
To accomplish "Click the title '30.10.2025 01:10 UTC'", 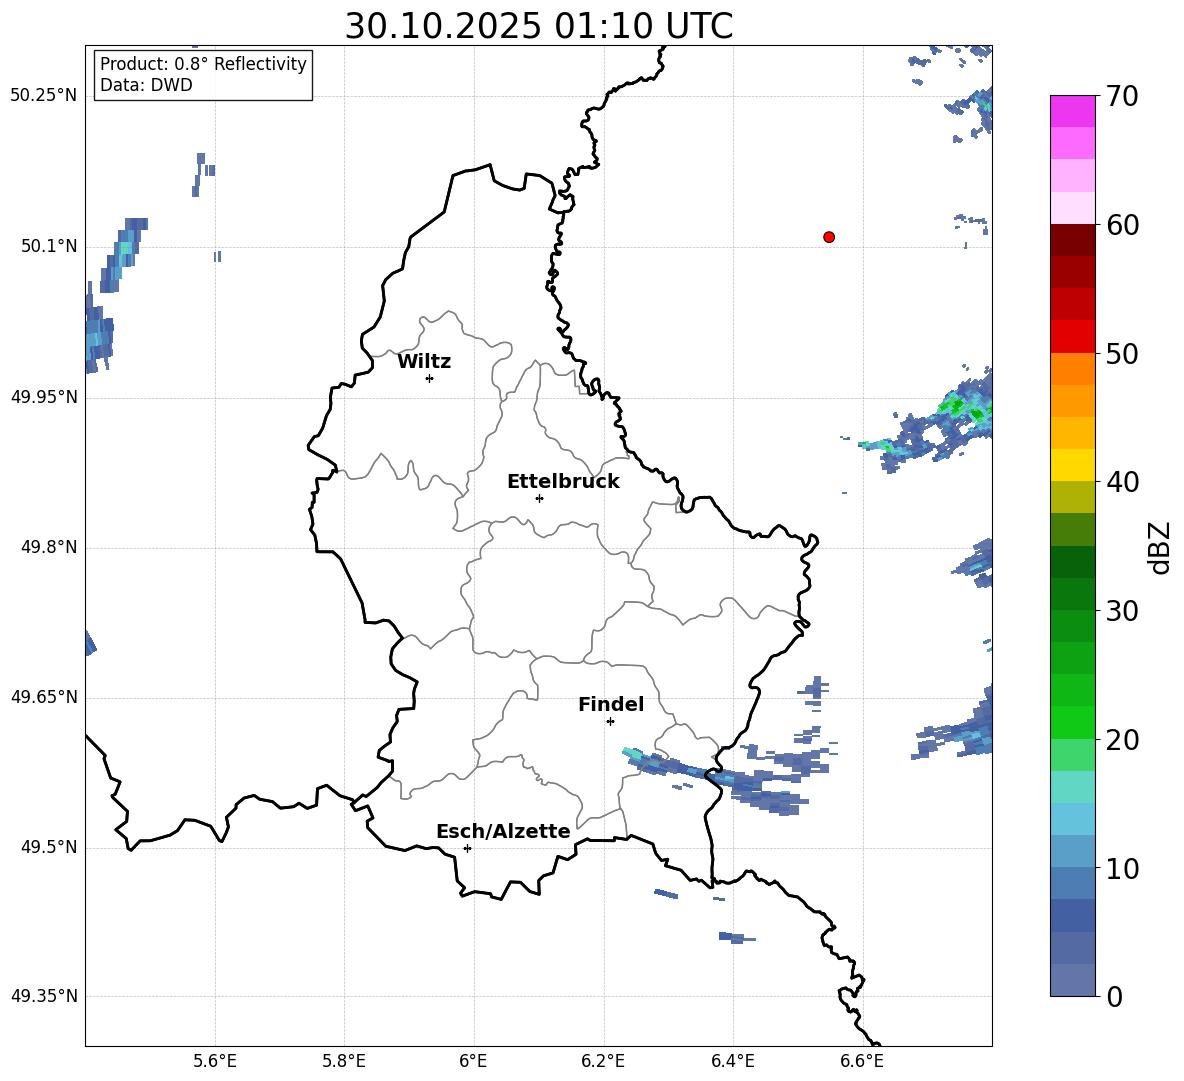I will click(538, 26).
